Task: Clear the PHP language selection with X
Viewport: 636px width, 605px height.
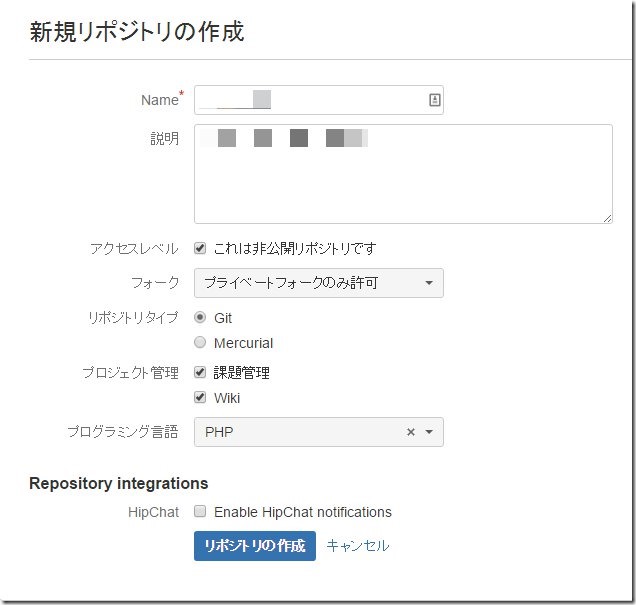Action: [x=410, y=432]
